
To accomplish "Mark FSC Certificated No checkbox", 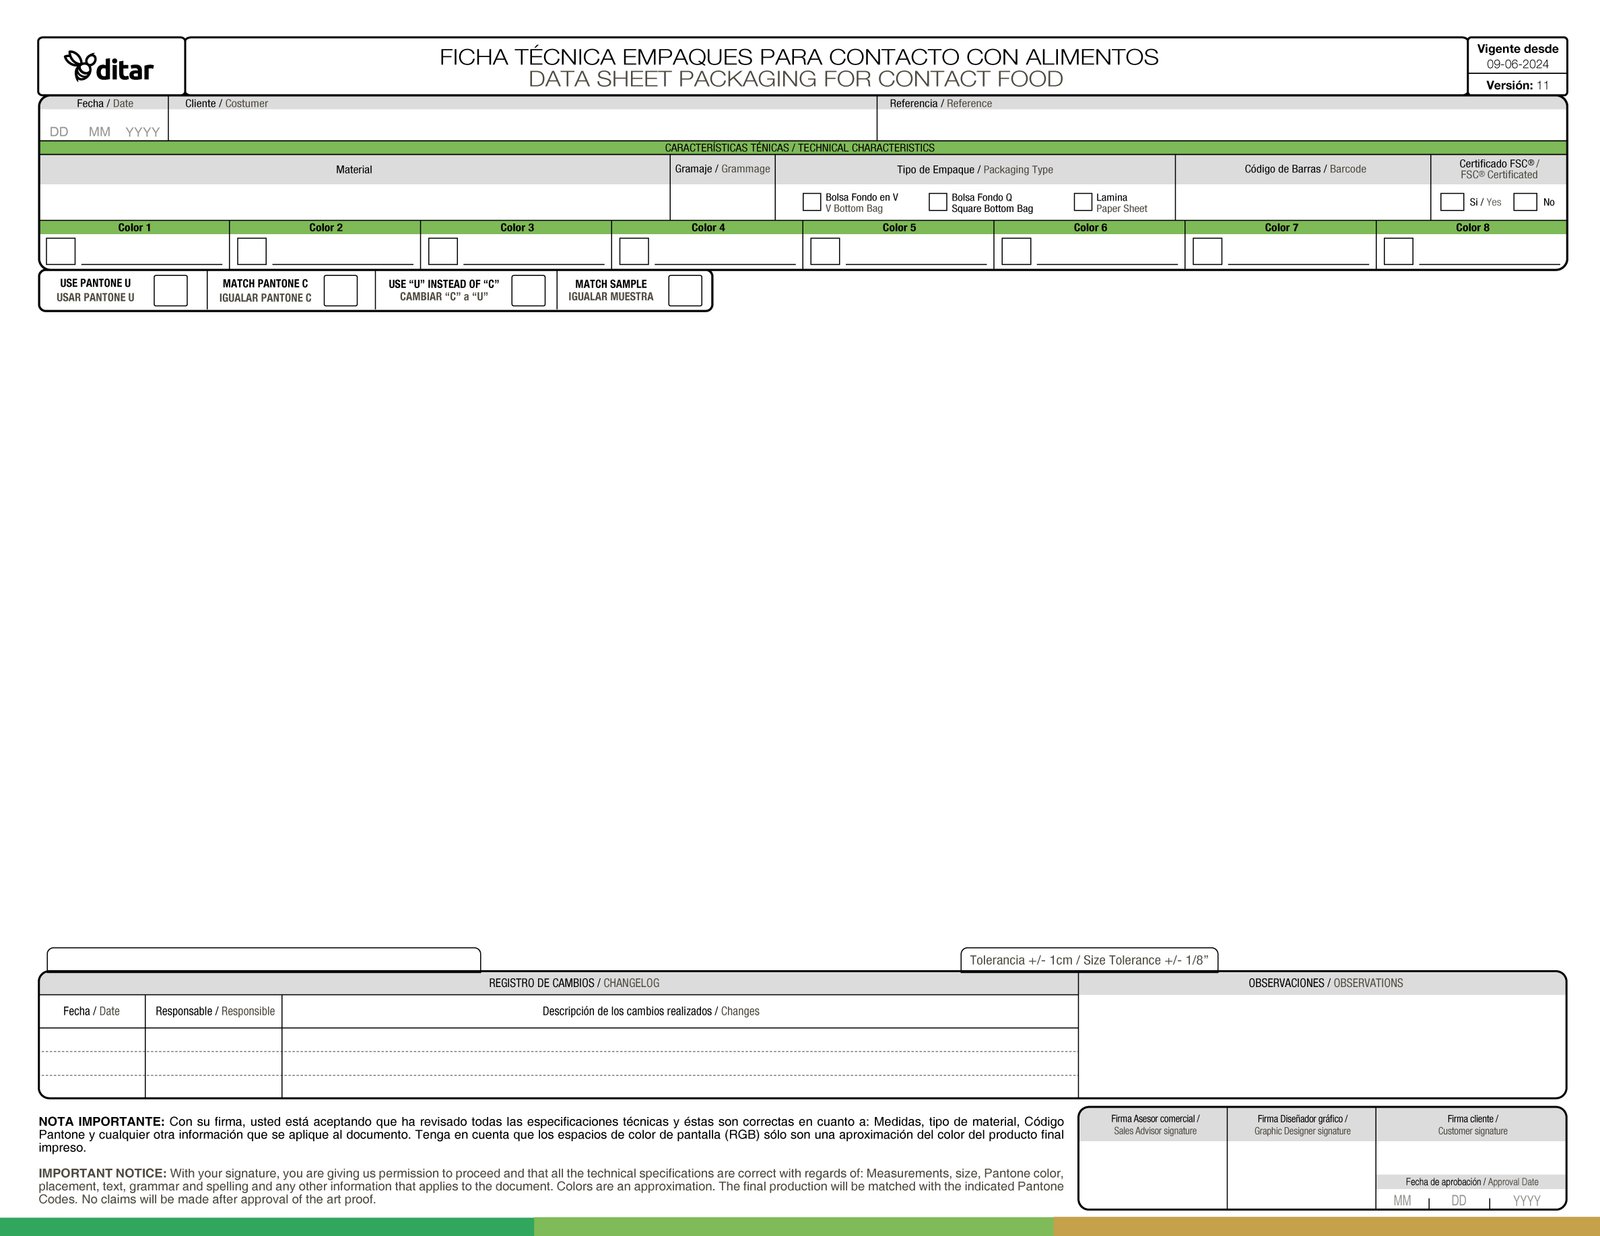I will click(x=1525, y=202).
